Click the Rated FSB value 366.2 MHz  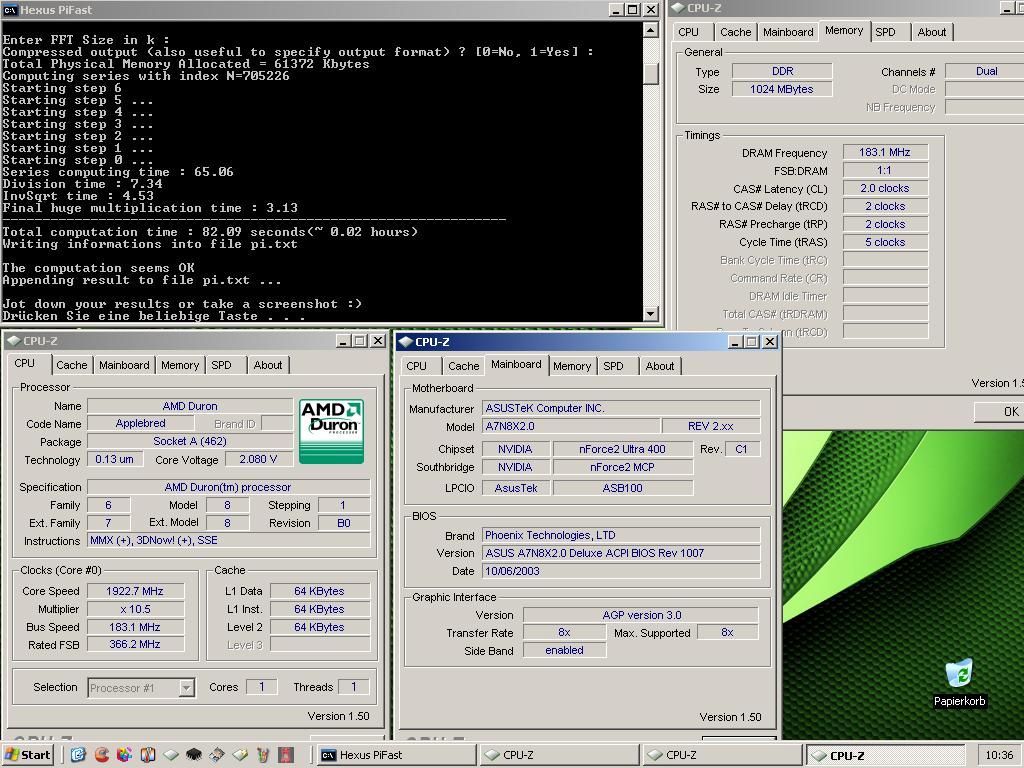(135, 644)
